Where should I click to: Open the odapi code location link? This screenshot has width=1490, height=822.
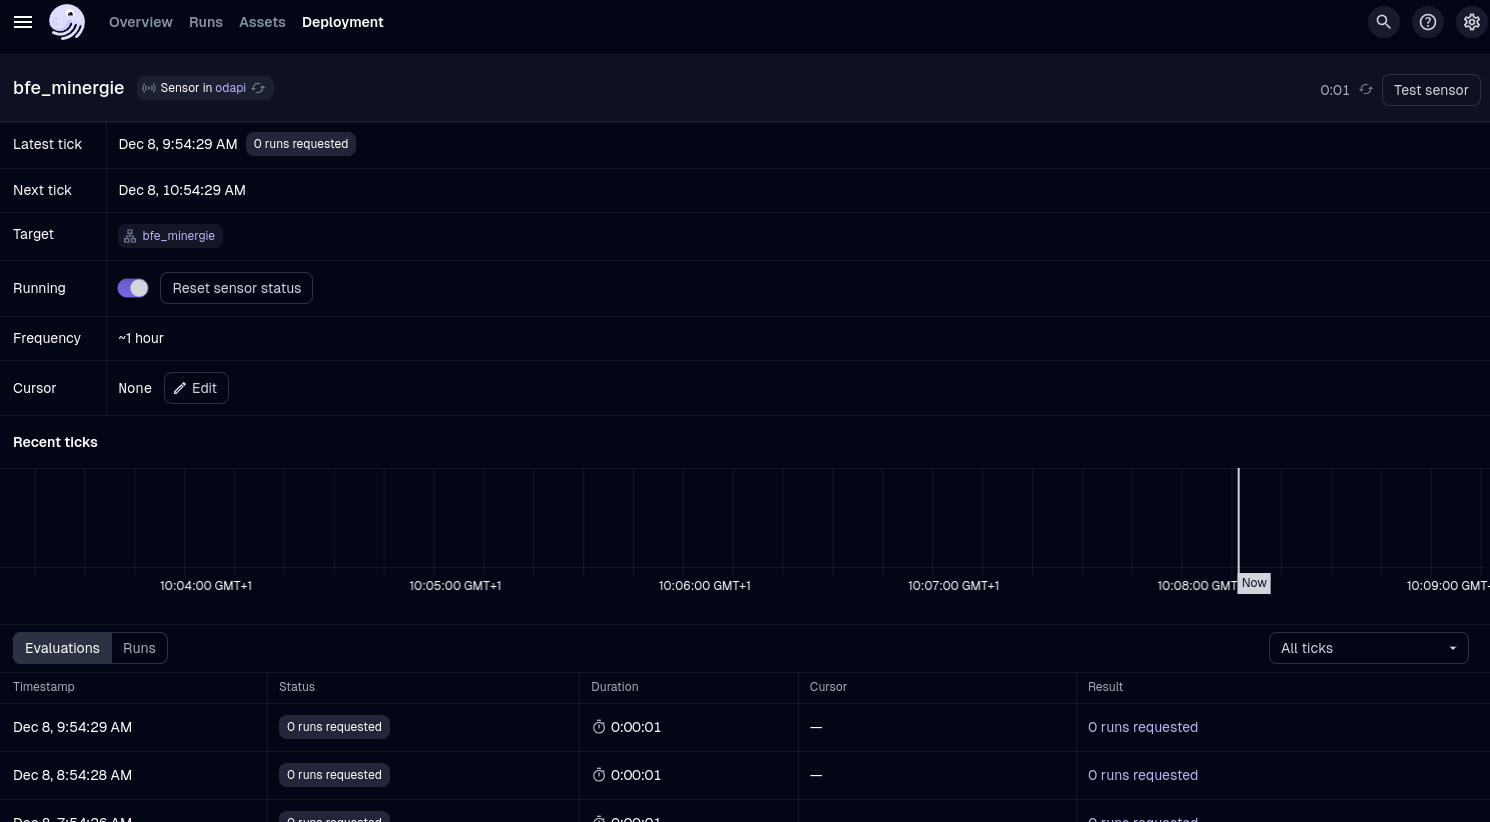coord(231,88)
